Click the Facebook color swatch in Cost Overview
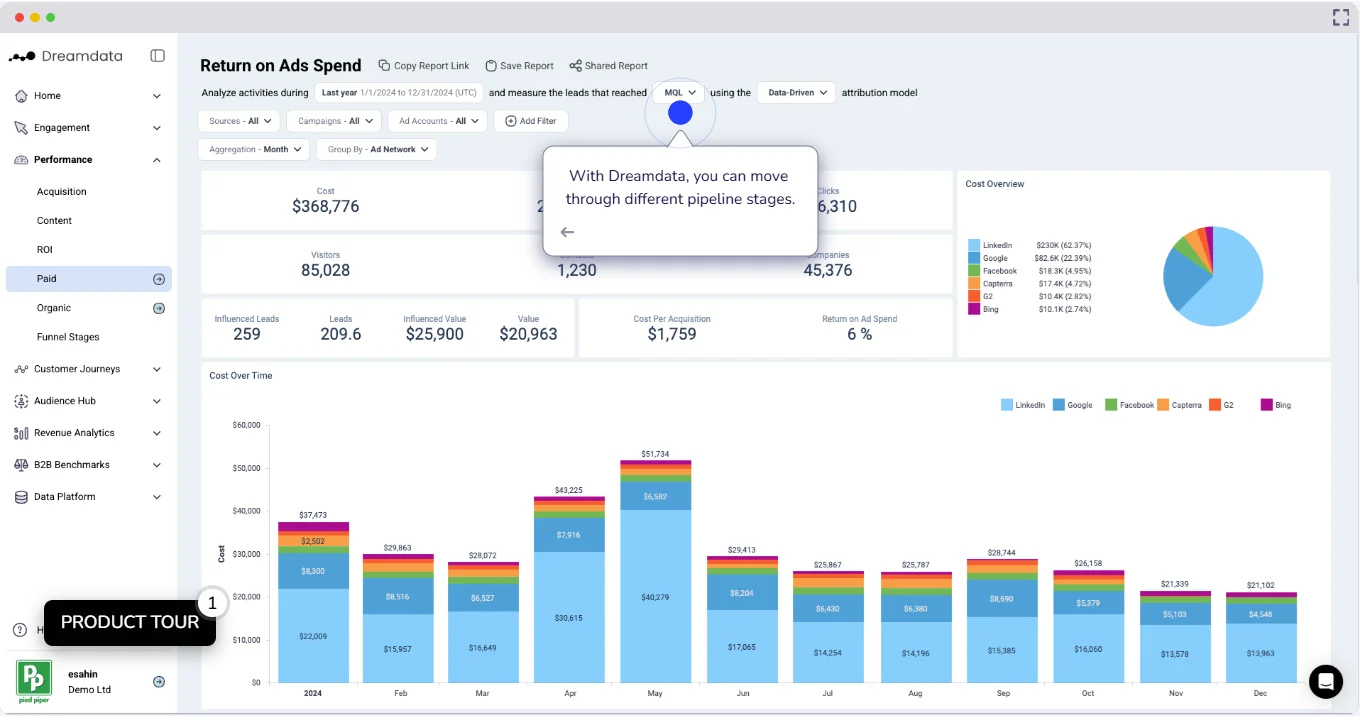The image size is (1360, 716). pyautogui.click(x=972, y=270)
